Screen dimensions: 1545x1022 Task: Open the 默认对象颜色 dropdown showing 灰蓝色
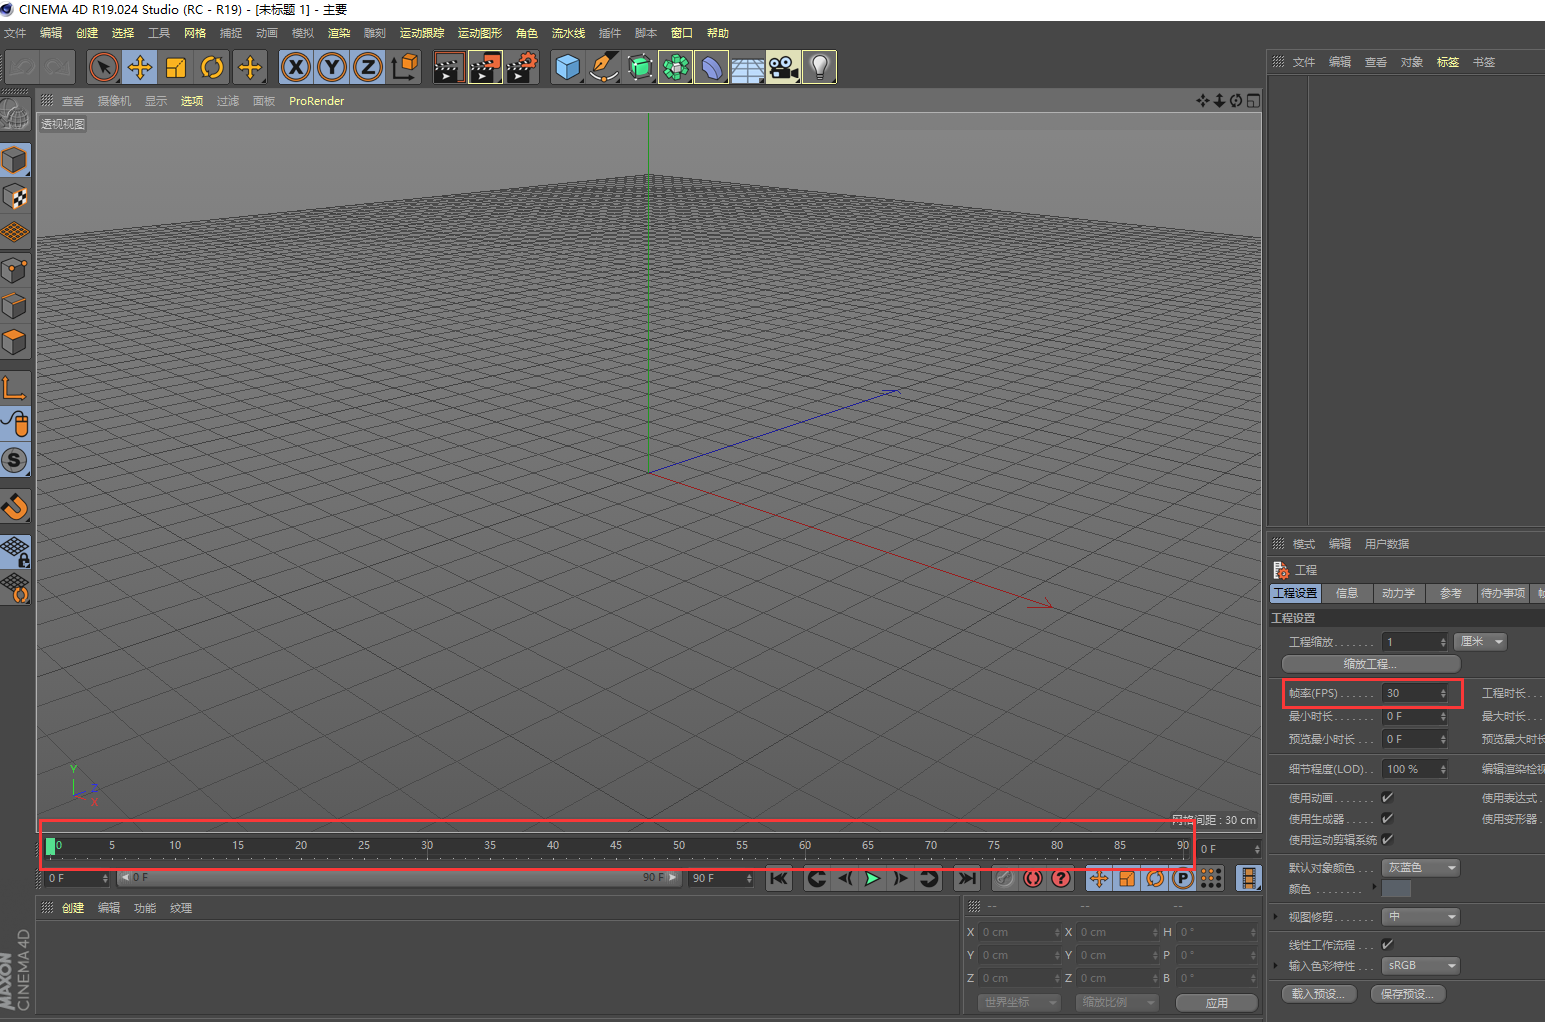(1420, 867)
